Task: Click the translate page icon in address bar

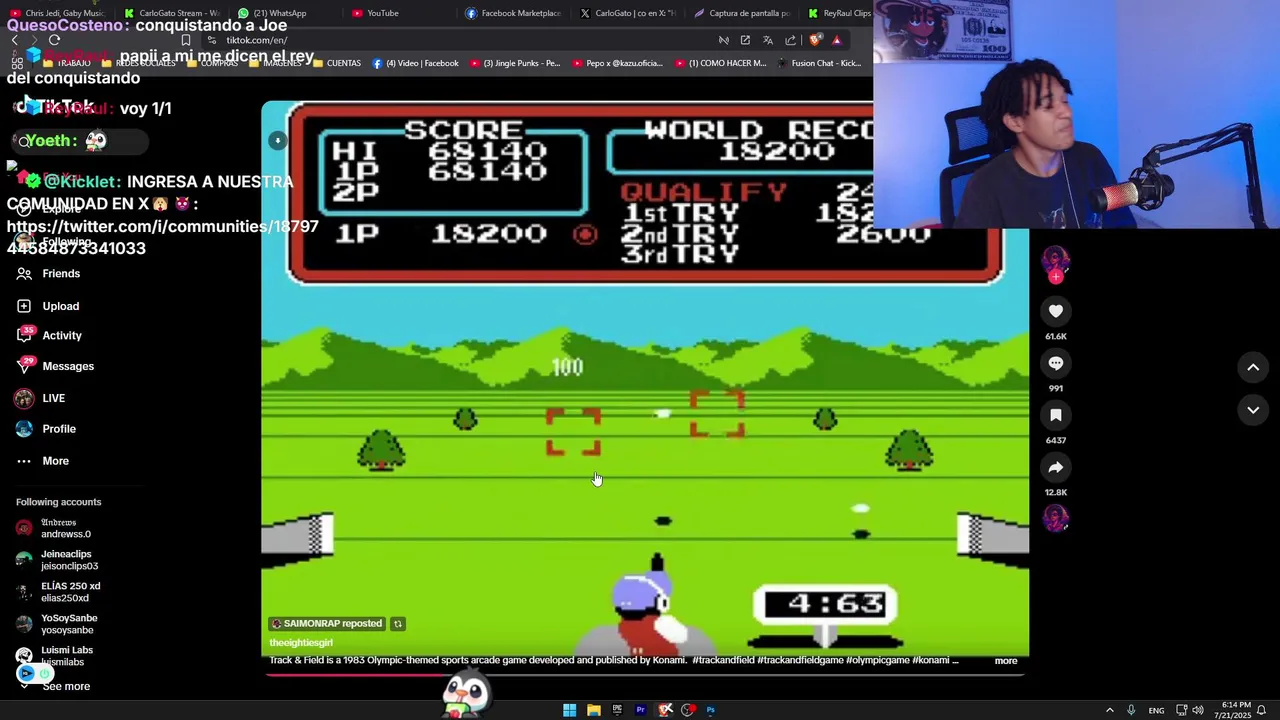Action: tap(767, 40)
